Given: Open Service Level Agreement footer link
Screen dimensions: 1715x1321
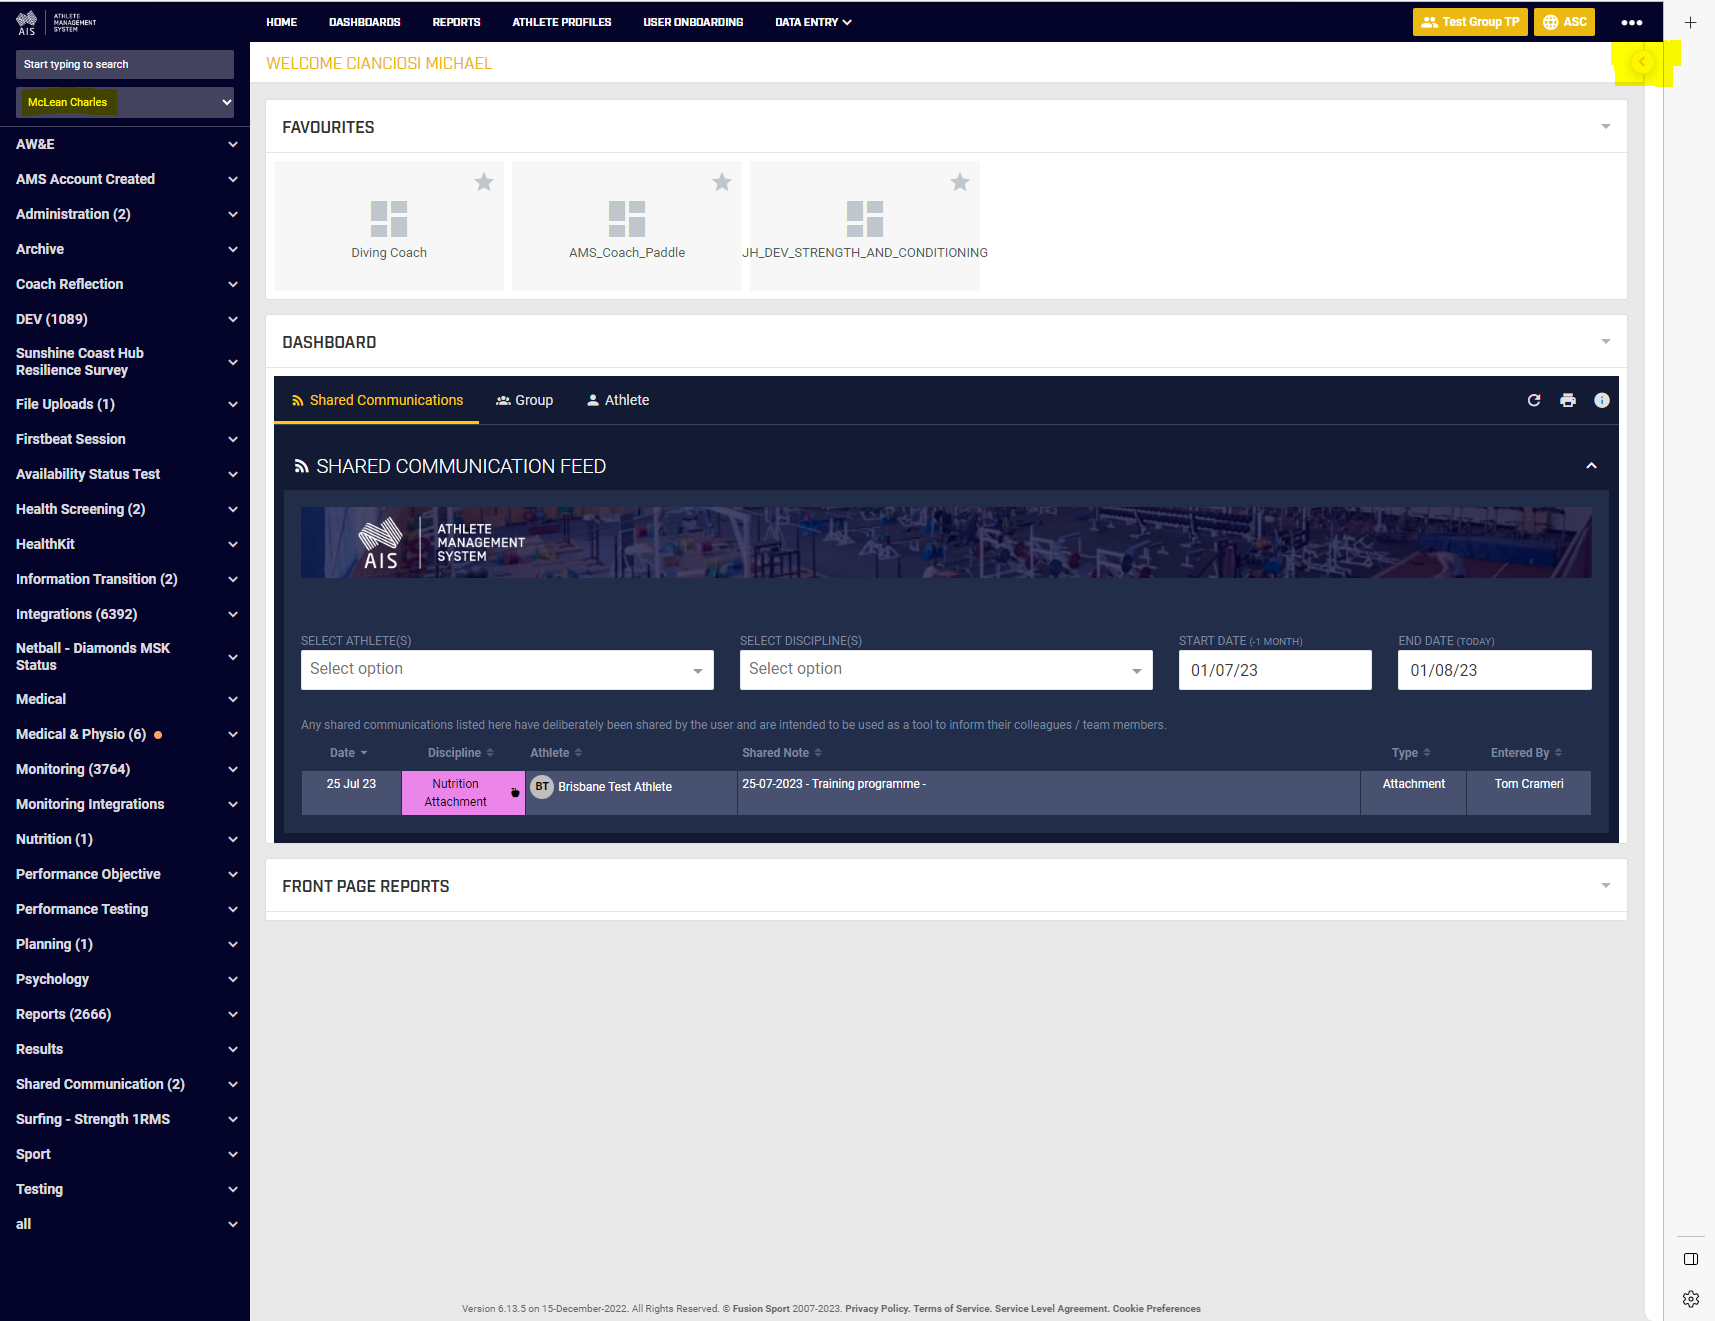Looking at the screenshot, I should coord(1051,1309).
